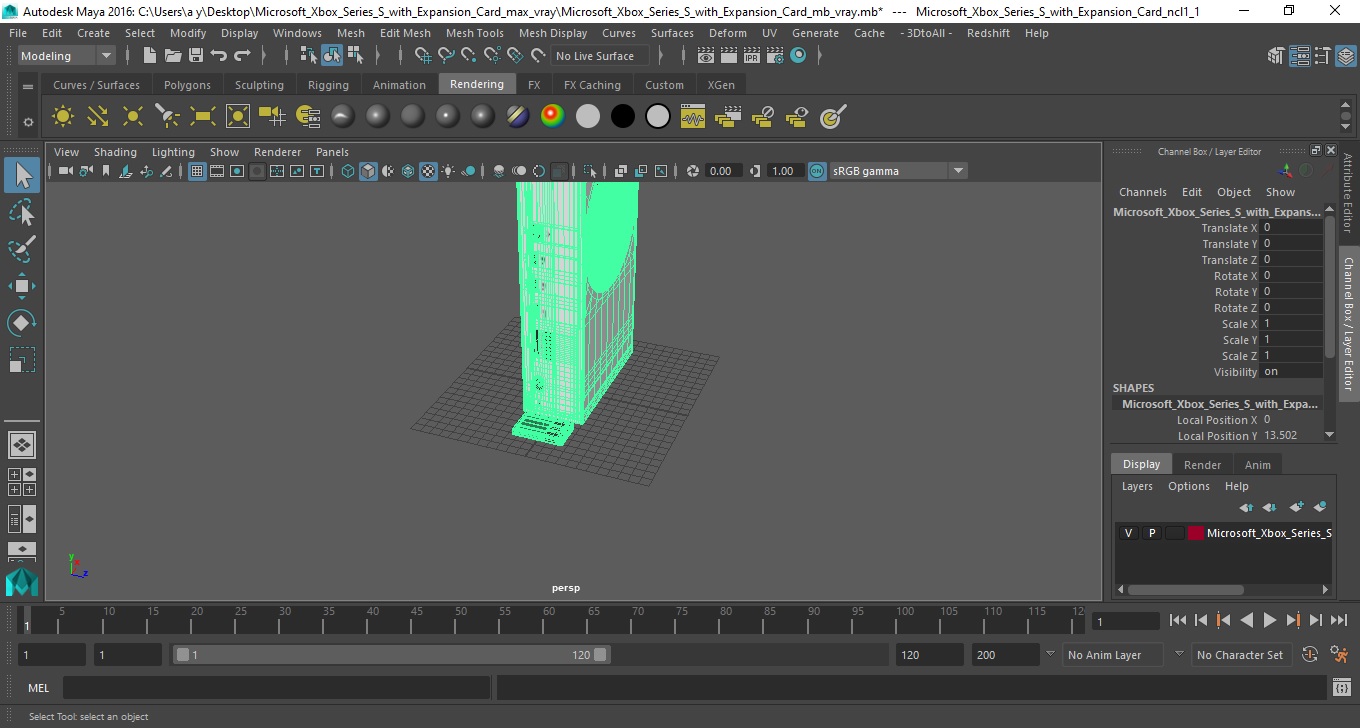Open the layer editor Options menu

(1189, 486)
